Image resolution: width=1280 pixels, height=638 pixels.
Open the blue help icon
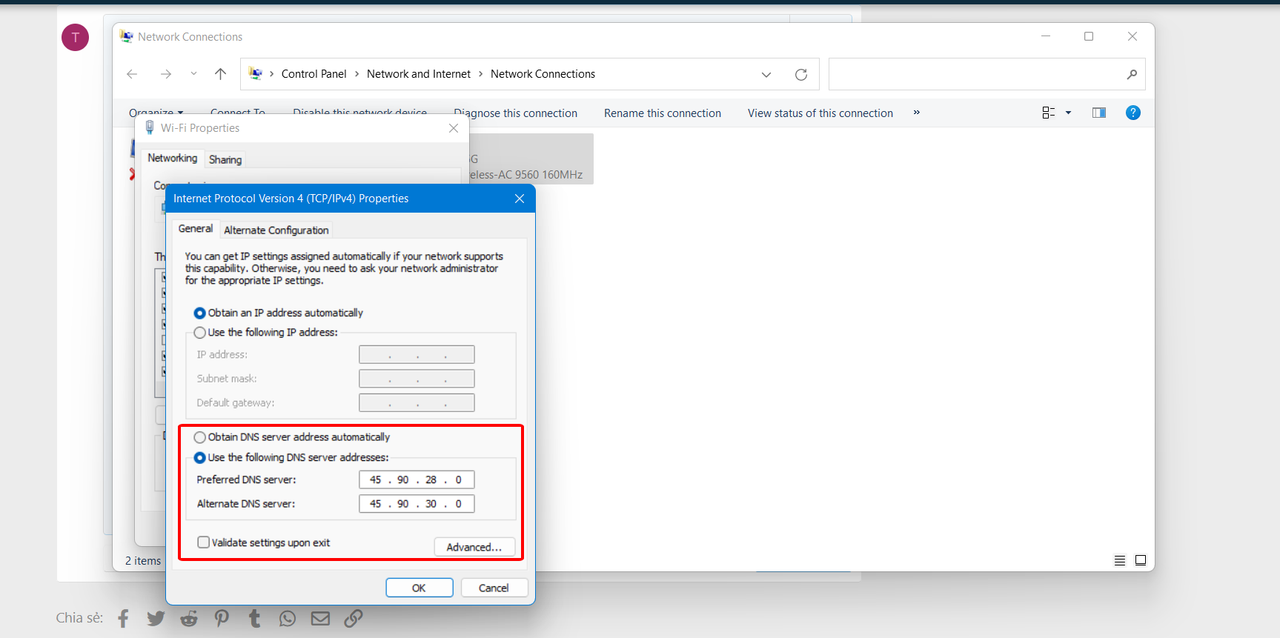1133,113
